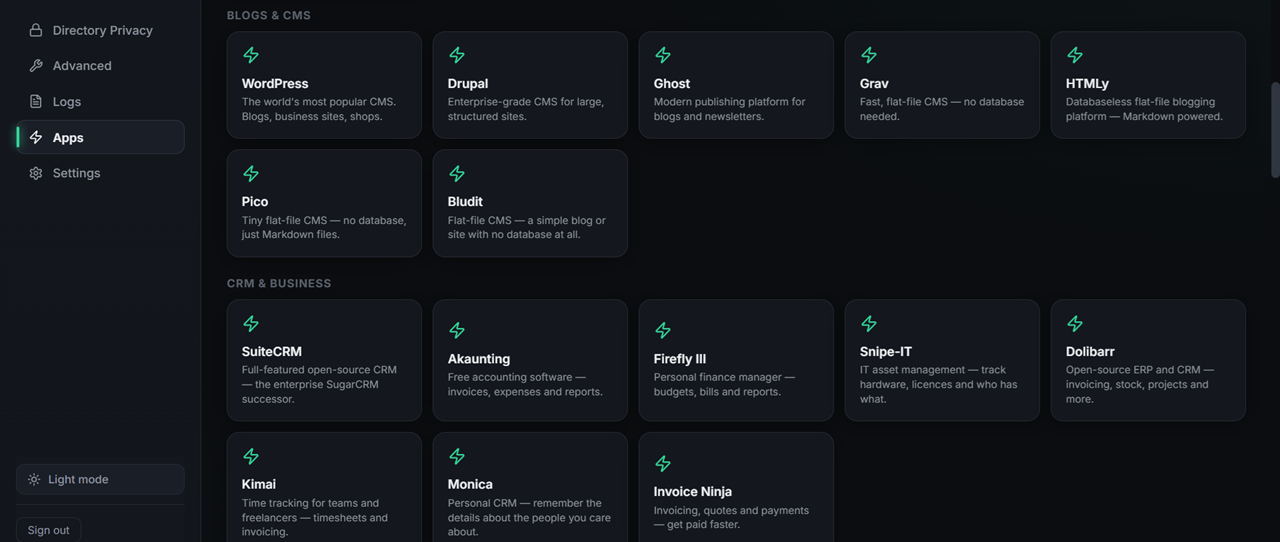Click the lock icon beside Directory Privacy
This screenshot has height=542, width=1280.
pyautogui.click(x=36, y=30)
